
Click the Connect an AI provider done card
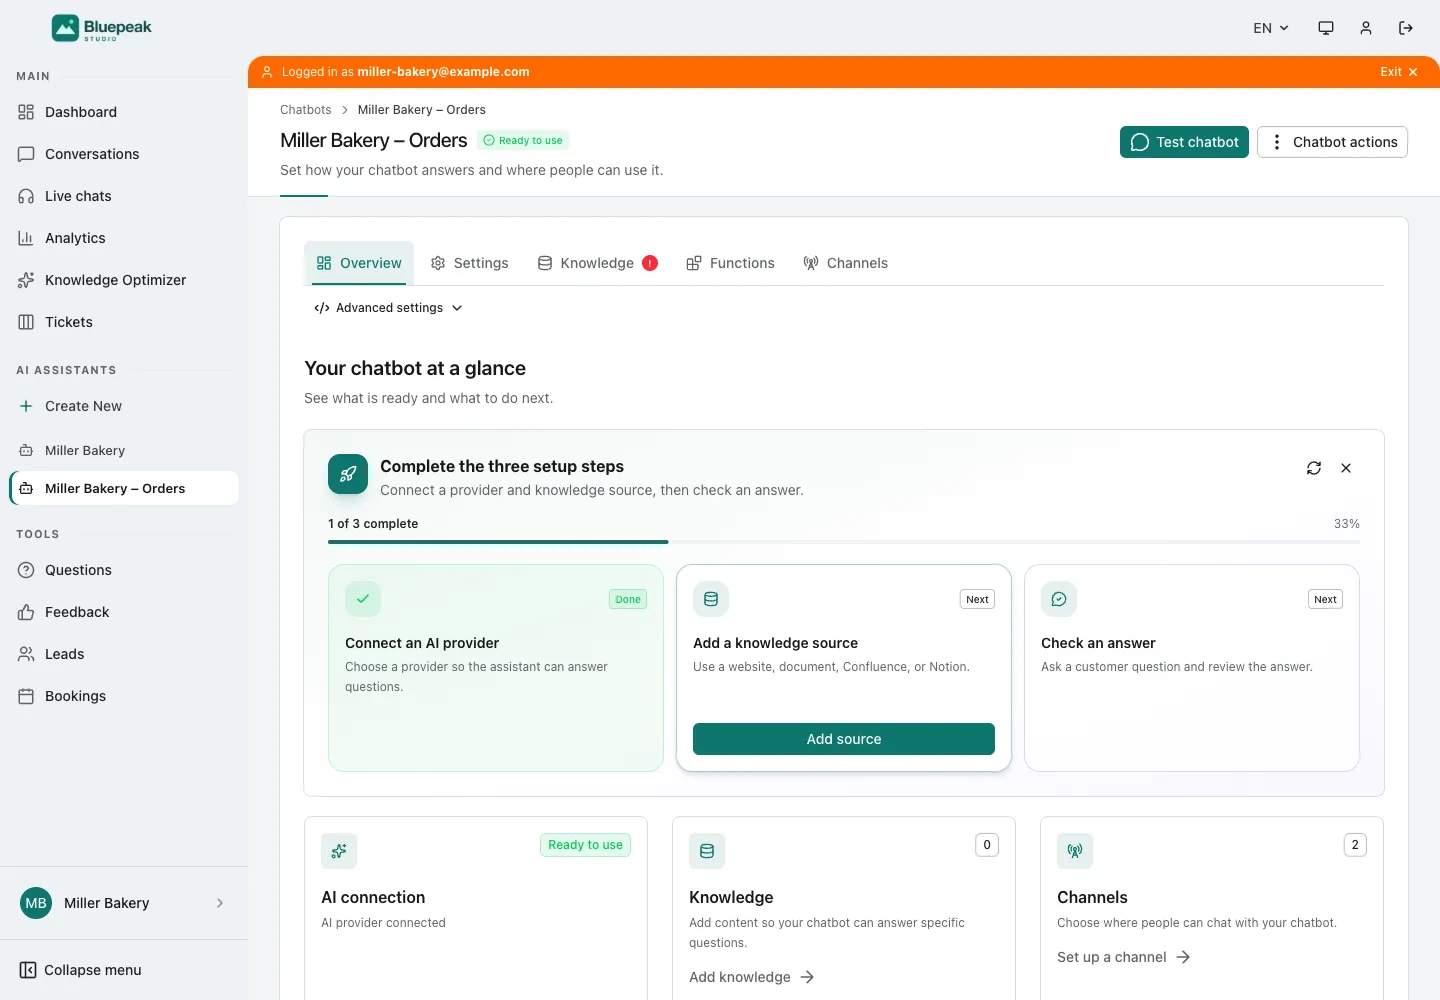[496, 668]
